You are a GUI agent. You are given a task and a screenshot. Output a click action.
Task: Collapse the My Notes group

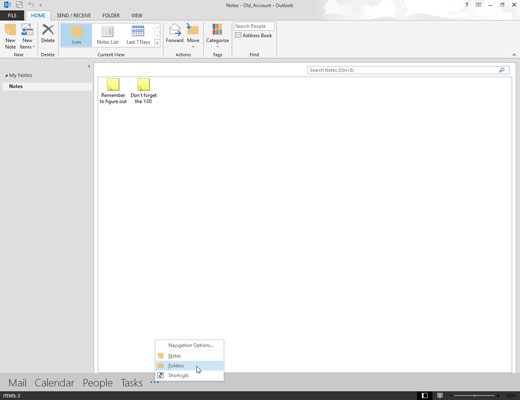coord(6,76)
